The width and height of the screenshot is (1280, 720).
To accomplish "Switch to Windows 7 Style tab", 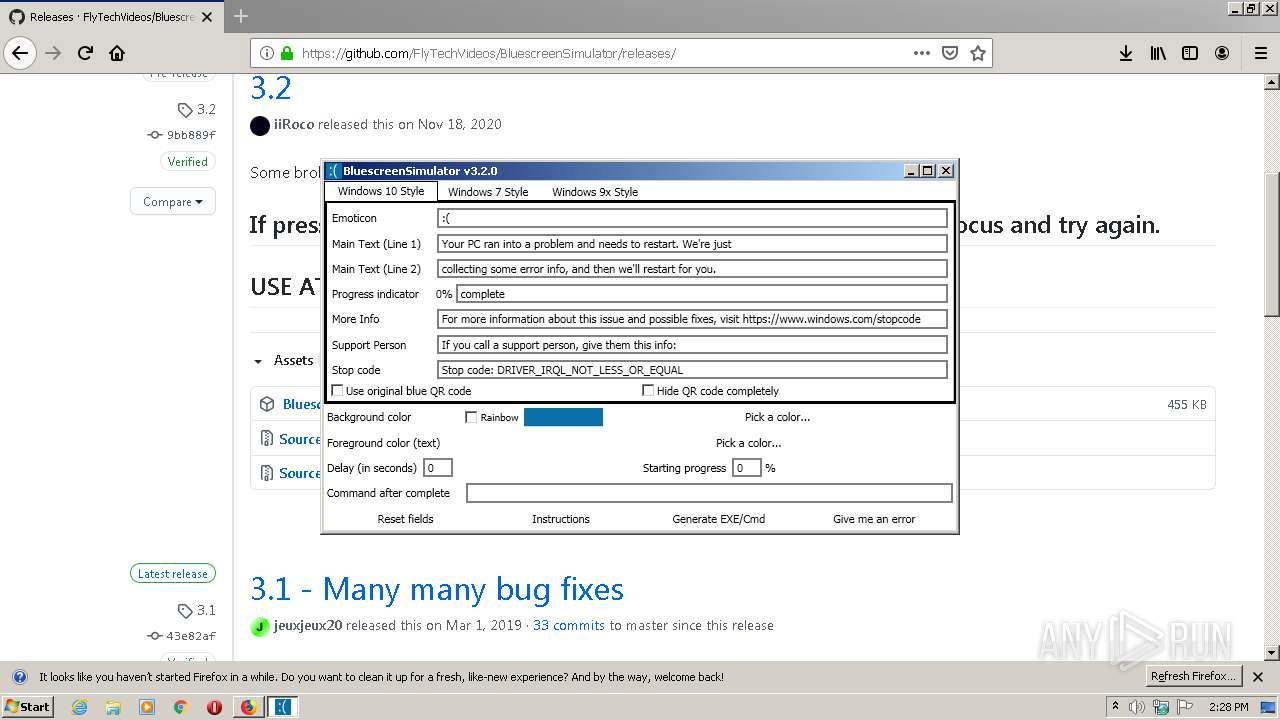I will [x=488, y=192].
